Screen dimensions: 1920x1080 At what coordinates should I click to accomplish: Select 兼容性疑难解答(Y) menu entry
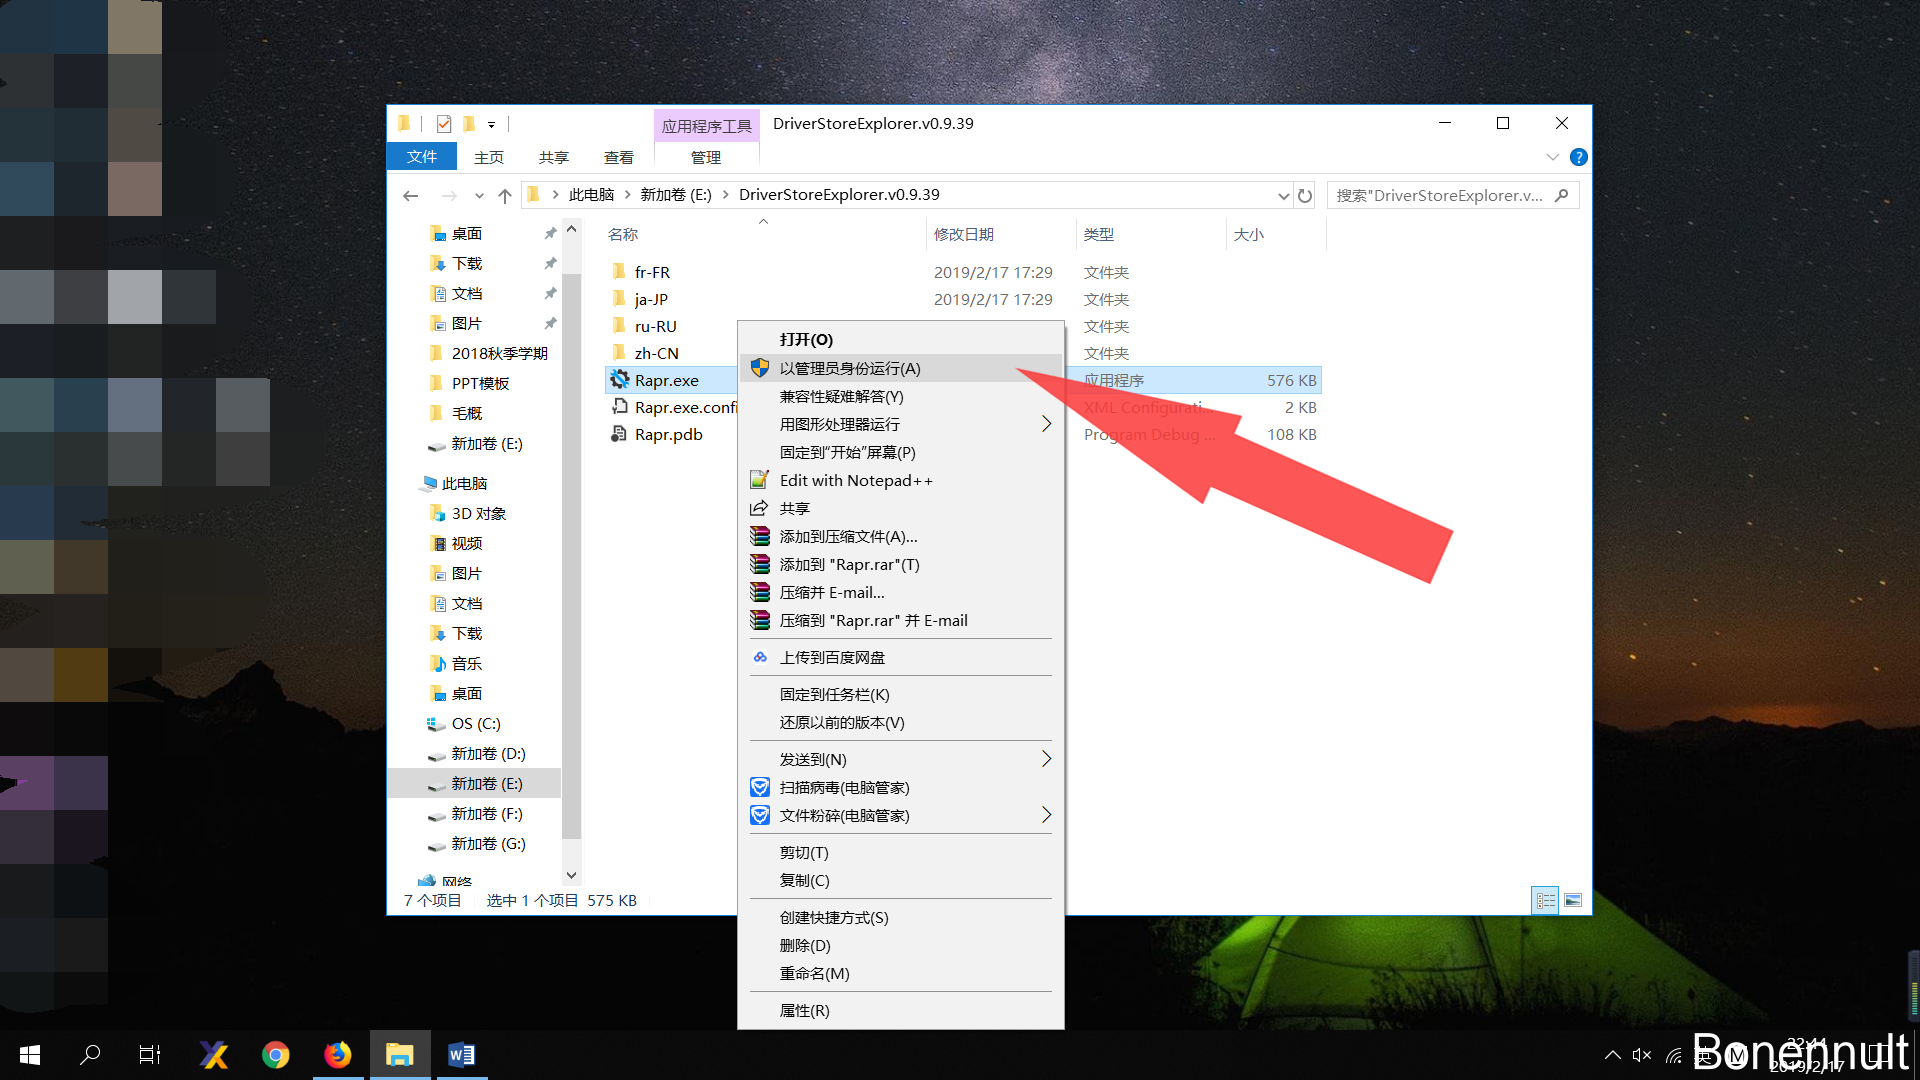click(x=900, y=396)
